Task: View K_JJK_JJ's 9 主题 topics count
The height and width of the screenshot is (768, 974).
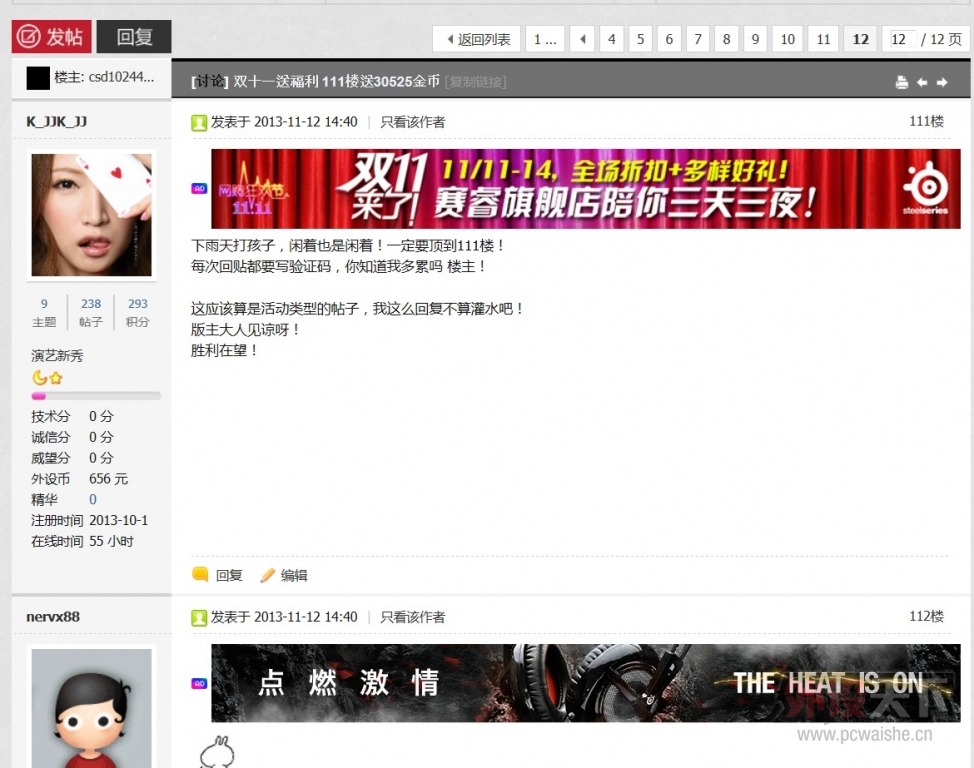Action: click(44, 313)
